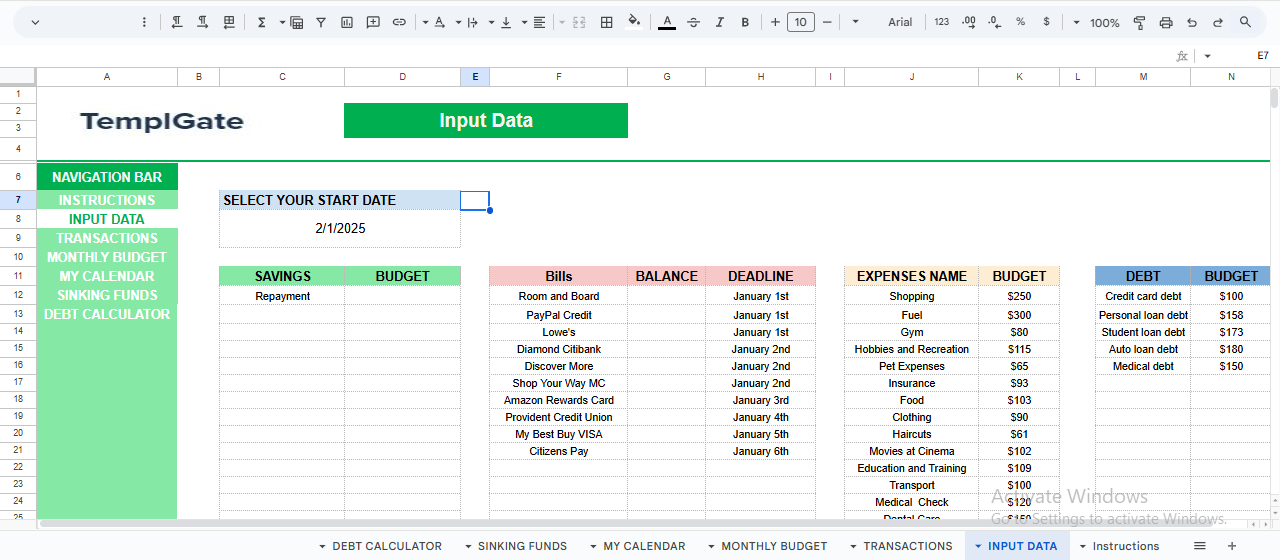This screenshot has width=1280, height=560.
Task: Insert a comment using toolbar icon
Action: (373, 22)
